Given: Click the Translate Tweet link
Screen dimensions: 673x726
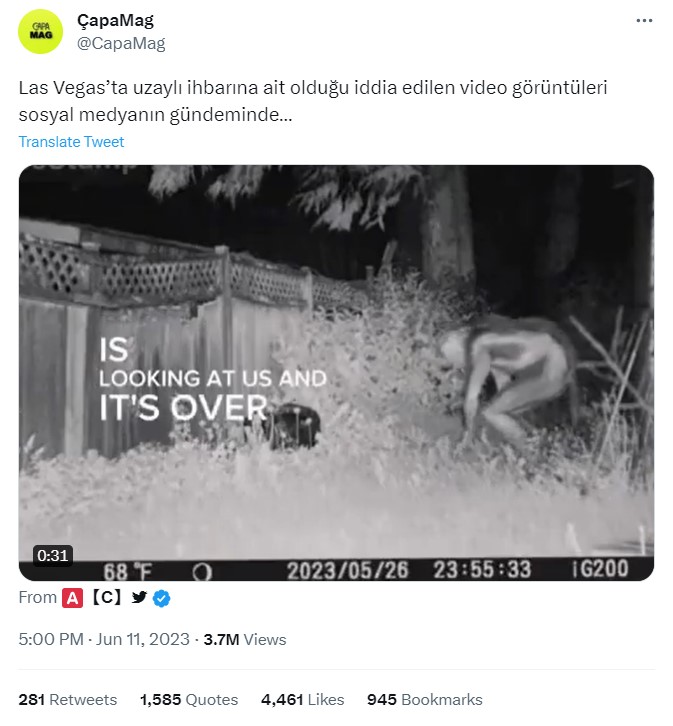Looking at the screenshot, I should 71,142.
